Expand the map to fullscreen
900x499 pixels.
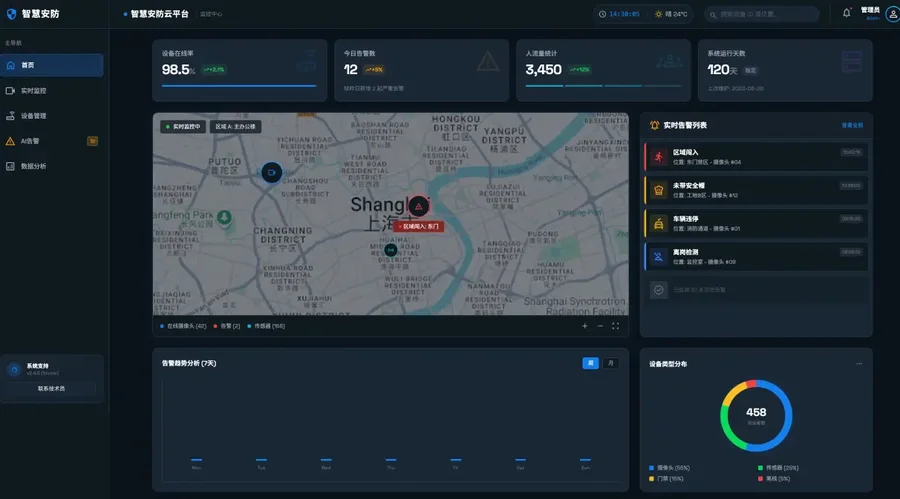(615, 326)
